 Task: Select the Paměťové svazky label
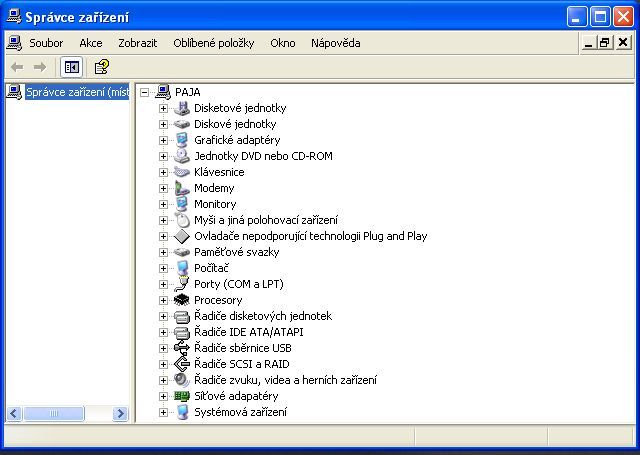coord(236,252)
